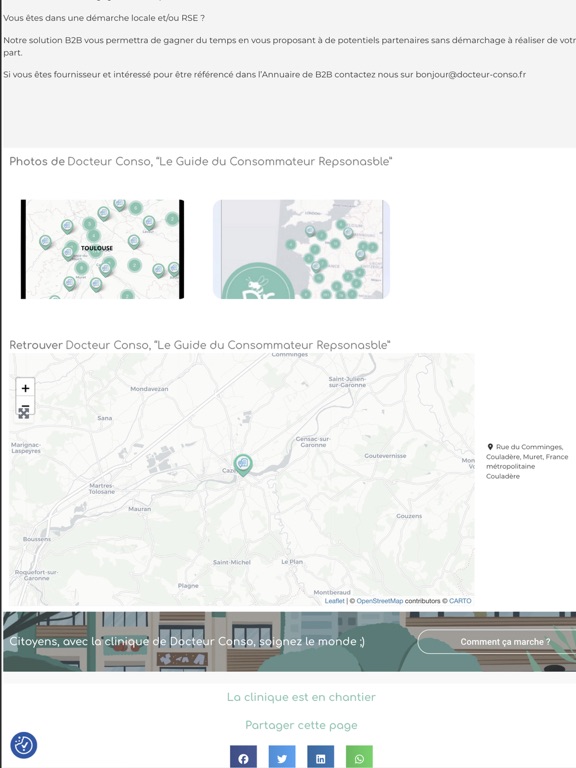576x768 pixels.
Task: Zoom in on the map
Action: 25,388
